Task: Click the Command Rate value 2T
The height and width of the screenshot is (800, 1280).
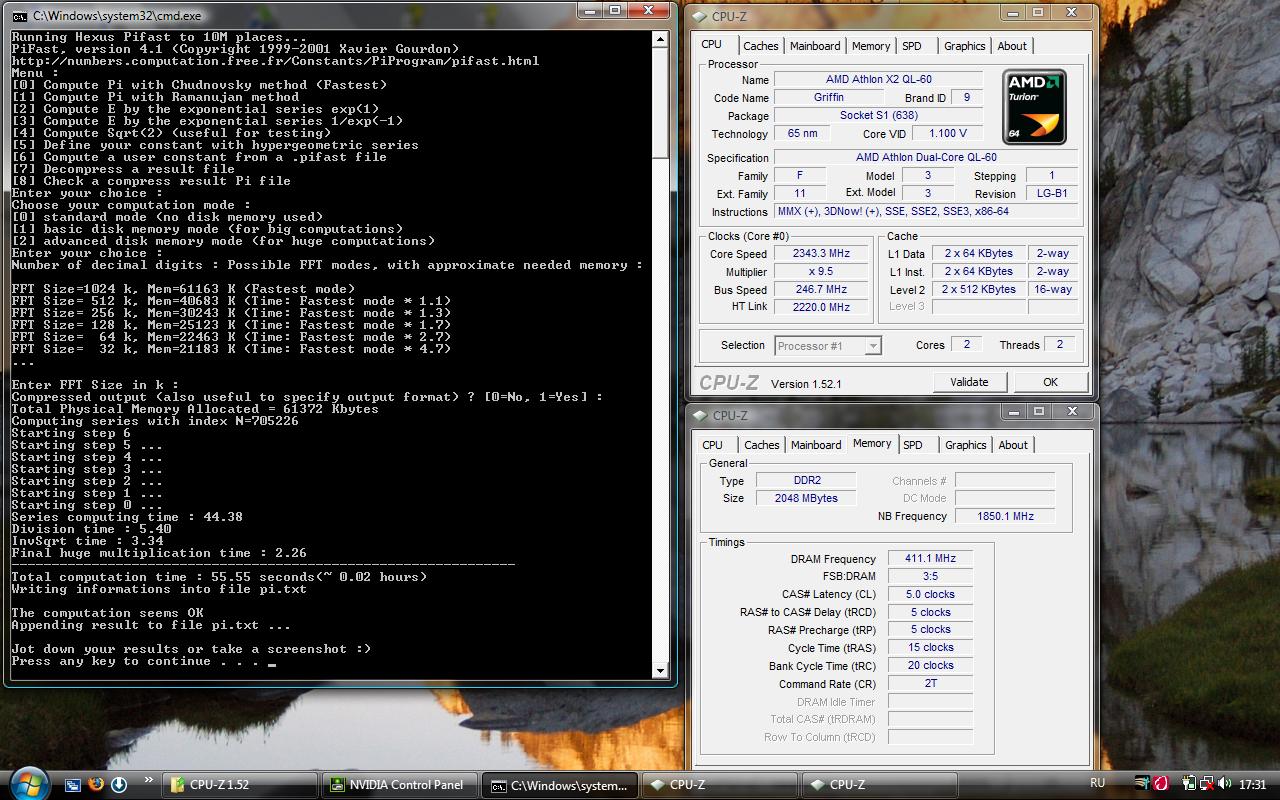Action: (x=930, y=685)
